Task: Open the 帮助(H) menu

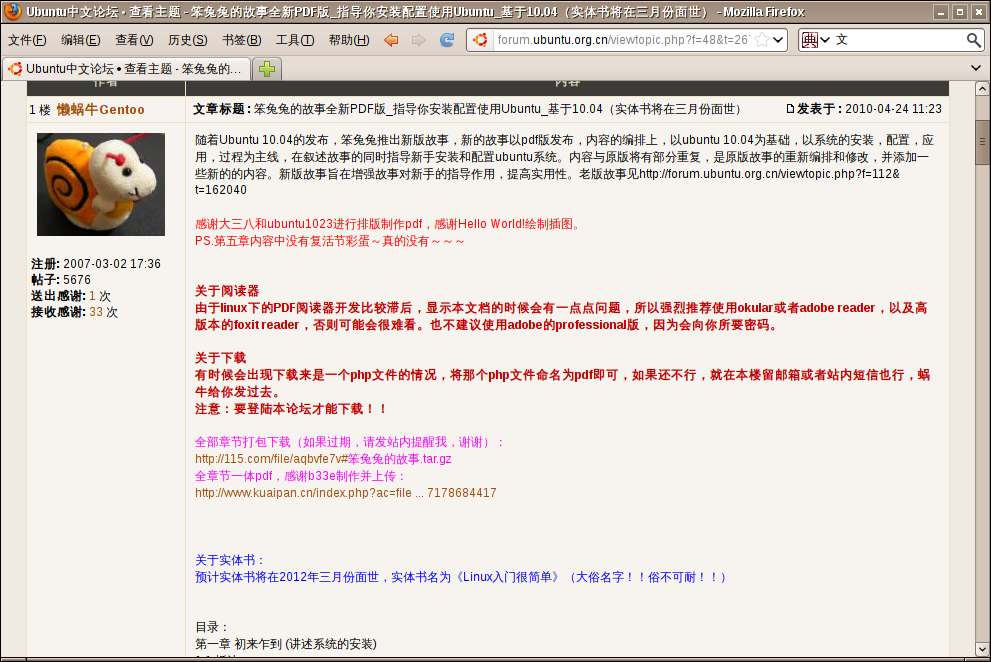Action: pyautogui.click(x=349, y=40)
